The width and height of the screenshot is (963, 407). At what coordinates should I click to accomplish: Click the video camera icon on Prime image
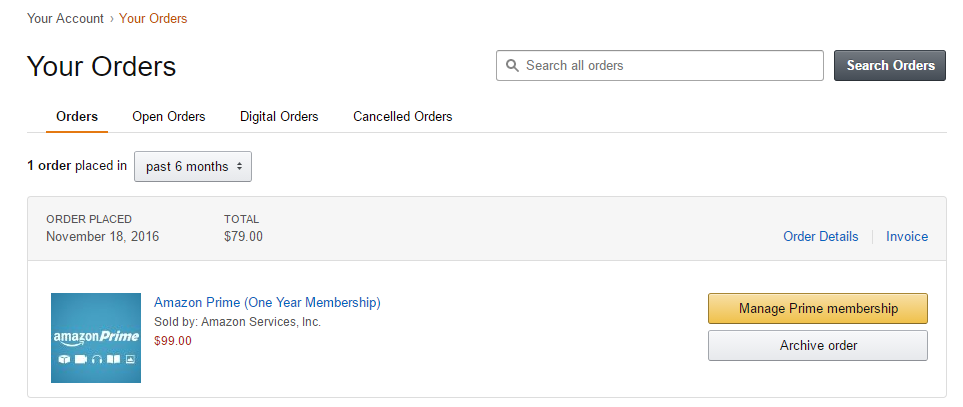tap(80, 359)
